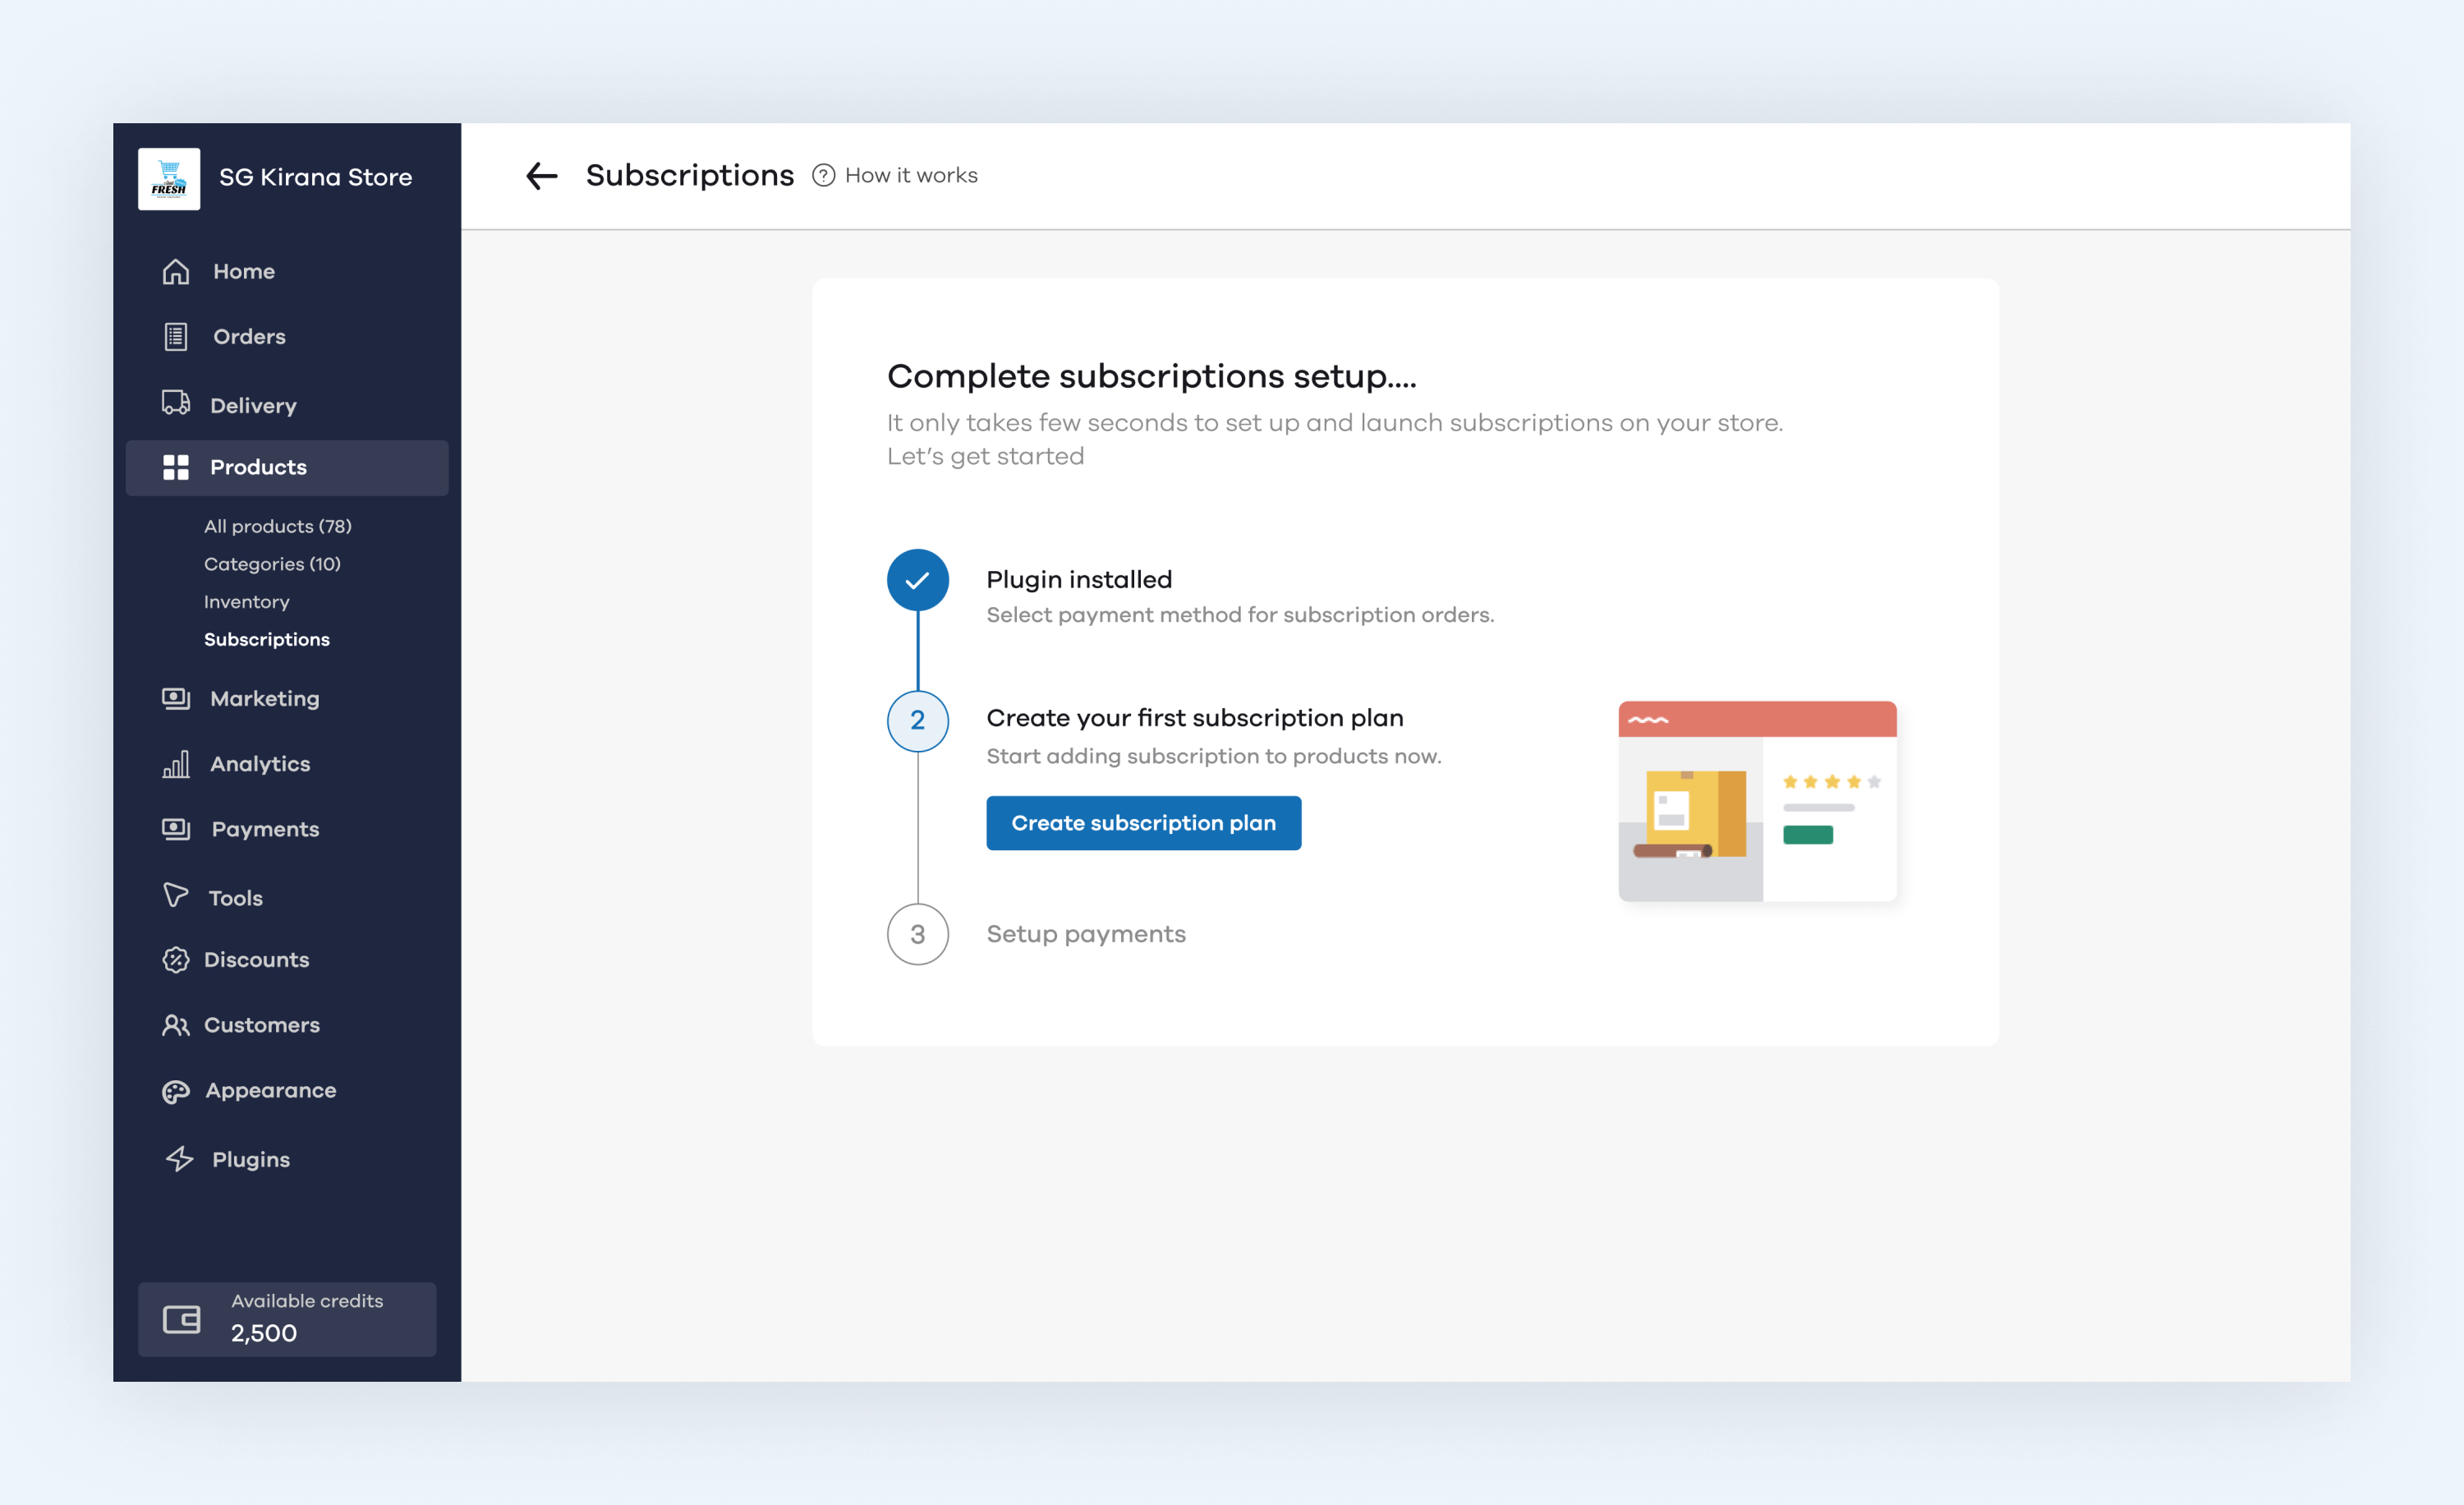The height and width of the screenshot is (1505, 2464).
Task: Go to the Payments section
Action: [x=265, y=829]
